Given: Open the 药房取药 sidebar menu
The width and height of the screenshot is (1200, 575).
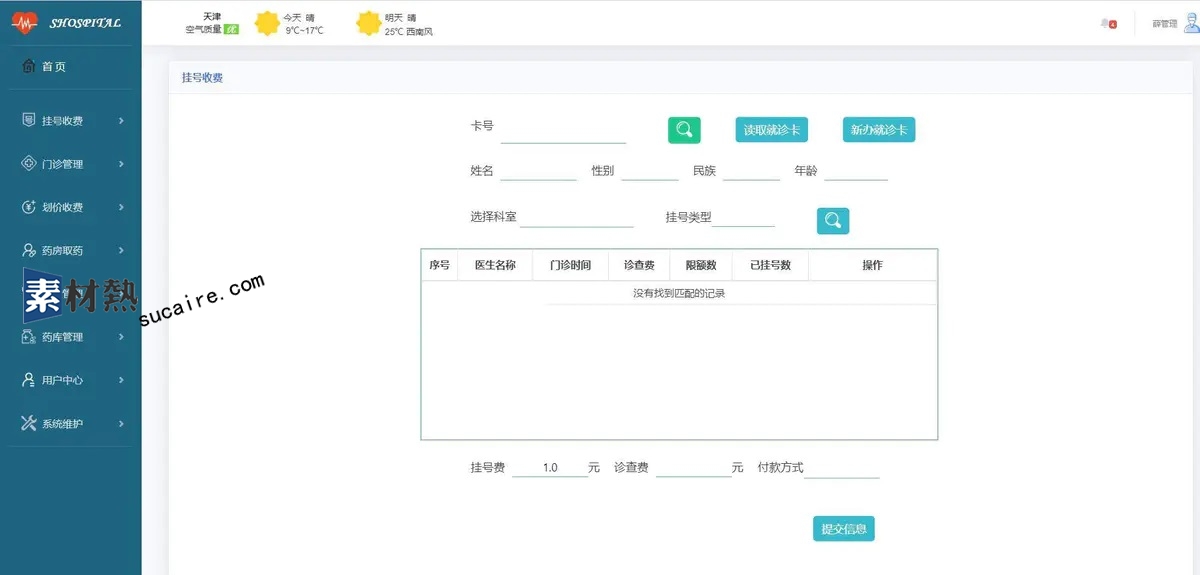Looking at the screenshot, I should (70, 251).
